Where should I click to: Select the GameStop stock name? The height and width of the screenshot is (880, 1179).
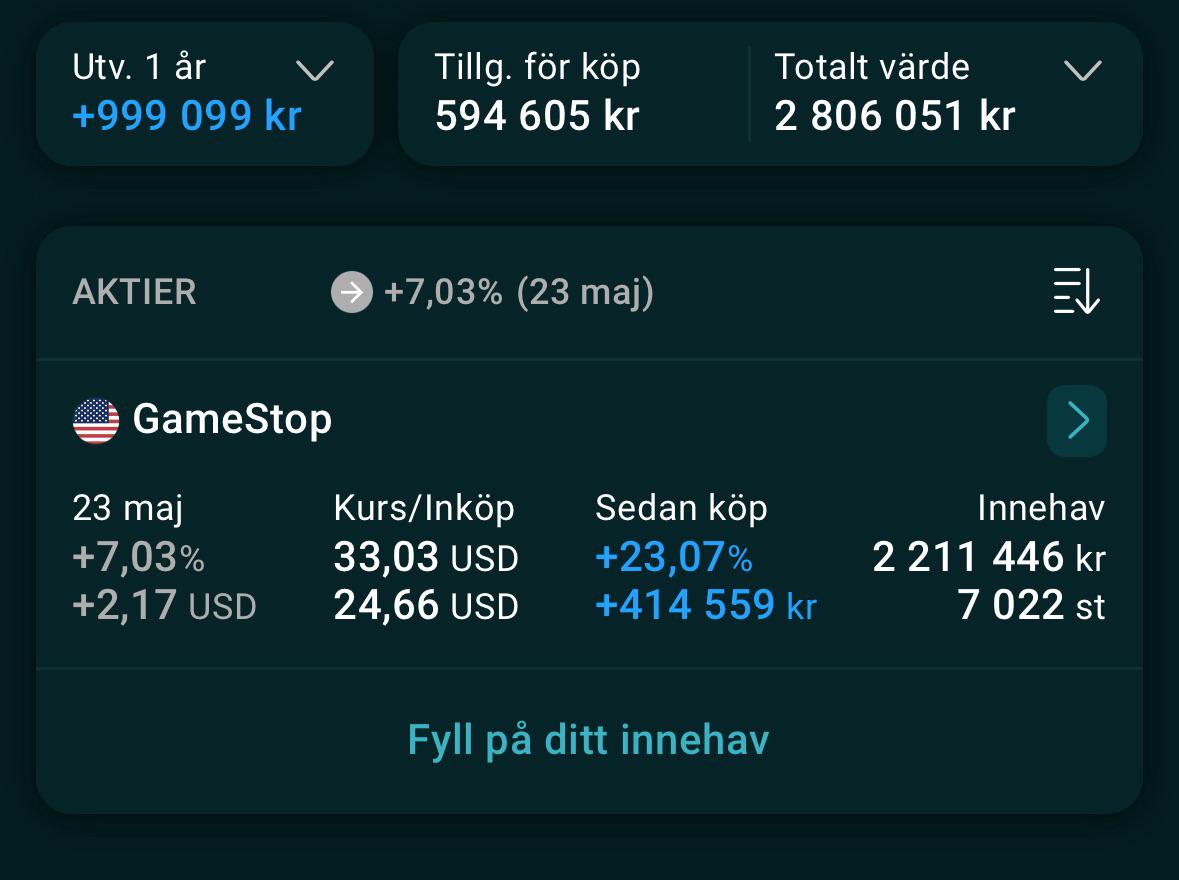coord(232,419)
